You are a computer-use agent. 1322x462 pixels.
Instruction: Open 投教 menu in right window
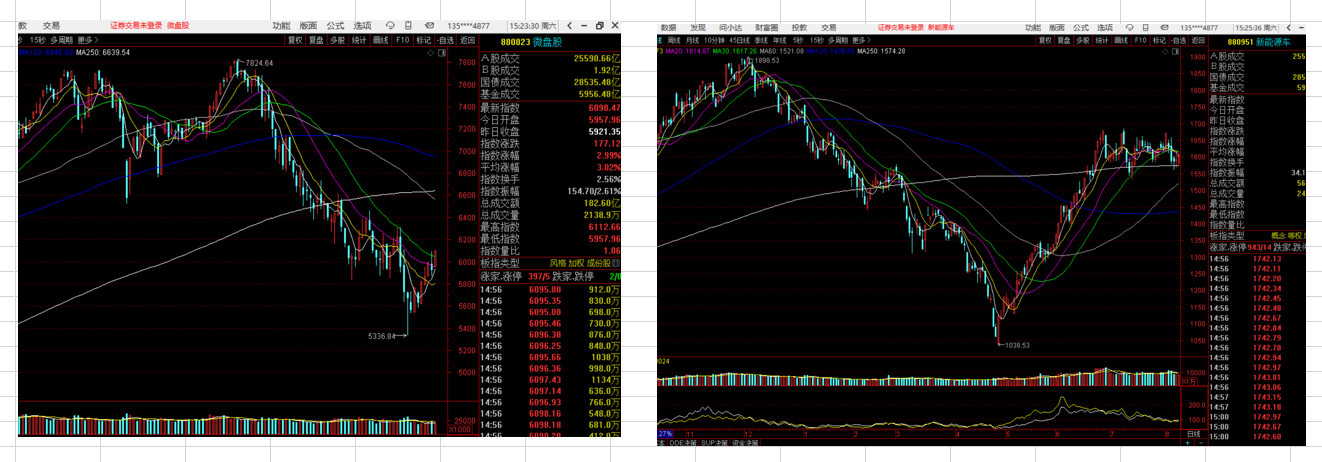(x=799, y=28)
